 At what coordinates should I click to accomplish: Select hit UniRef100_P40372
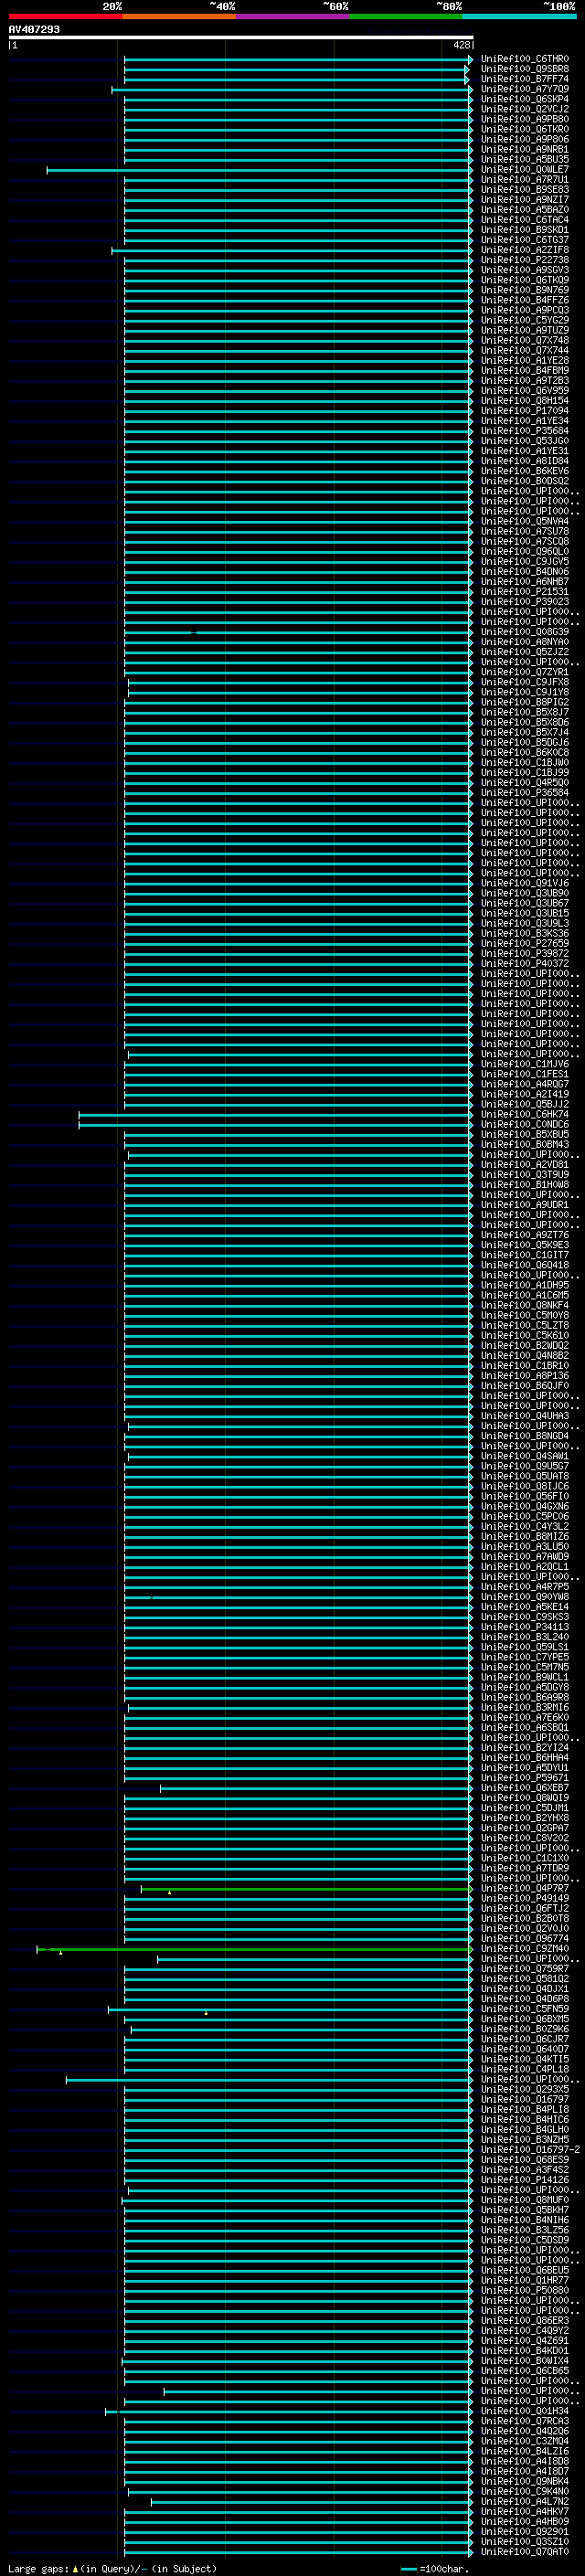(524, 964)
